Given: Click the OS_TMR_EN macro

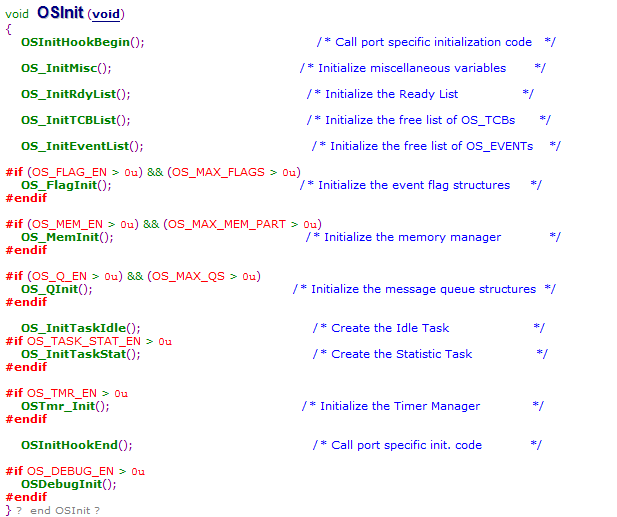Looking at the screenshot, I should pos(62,393).
